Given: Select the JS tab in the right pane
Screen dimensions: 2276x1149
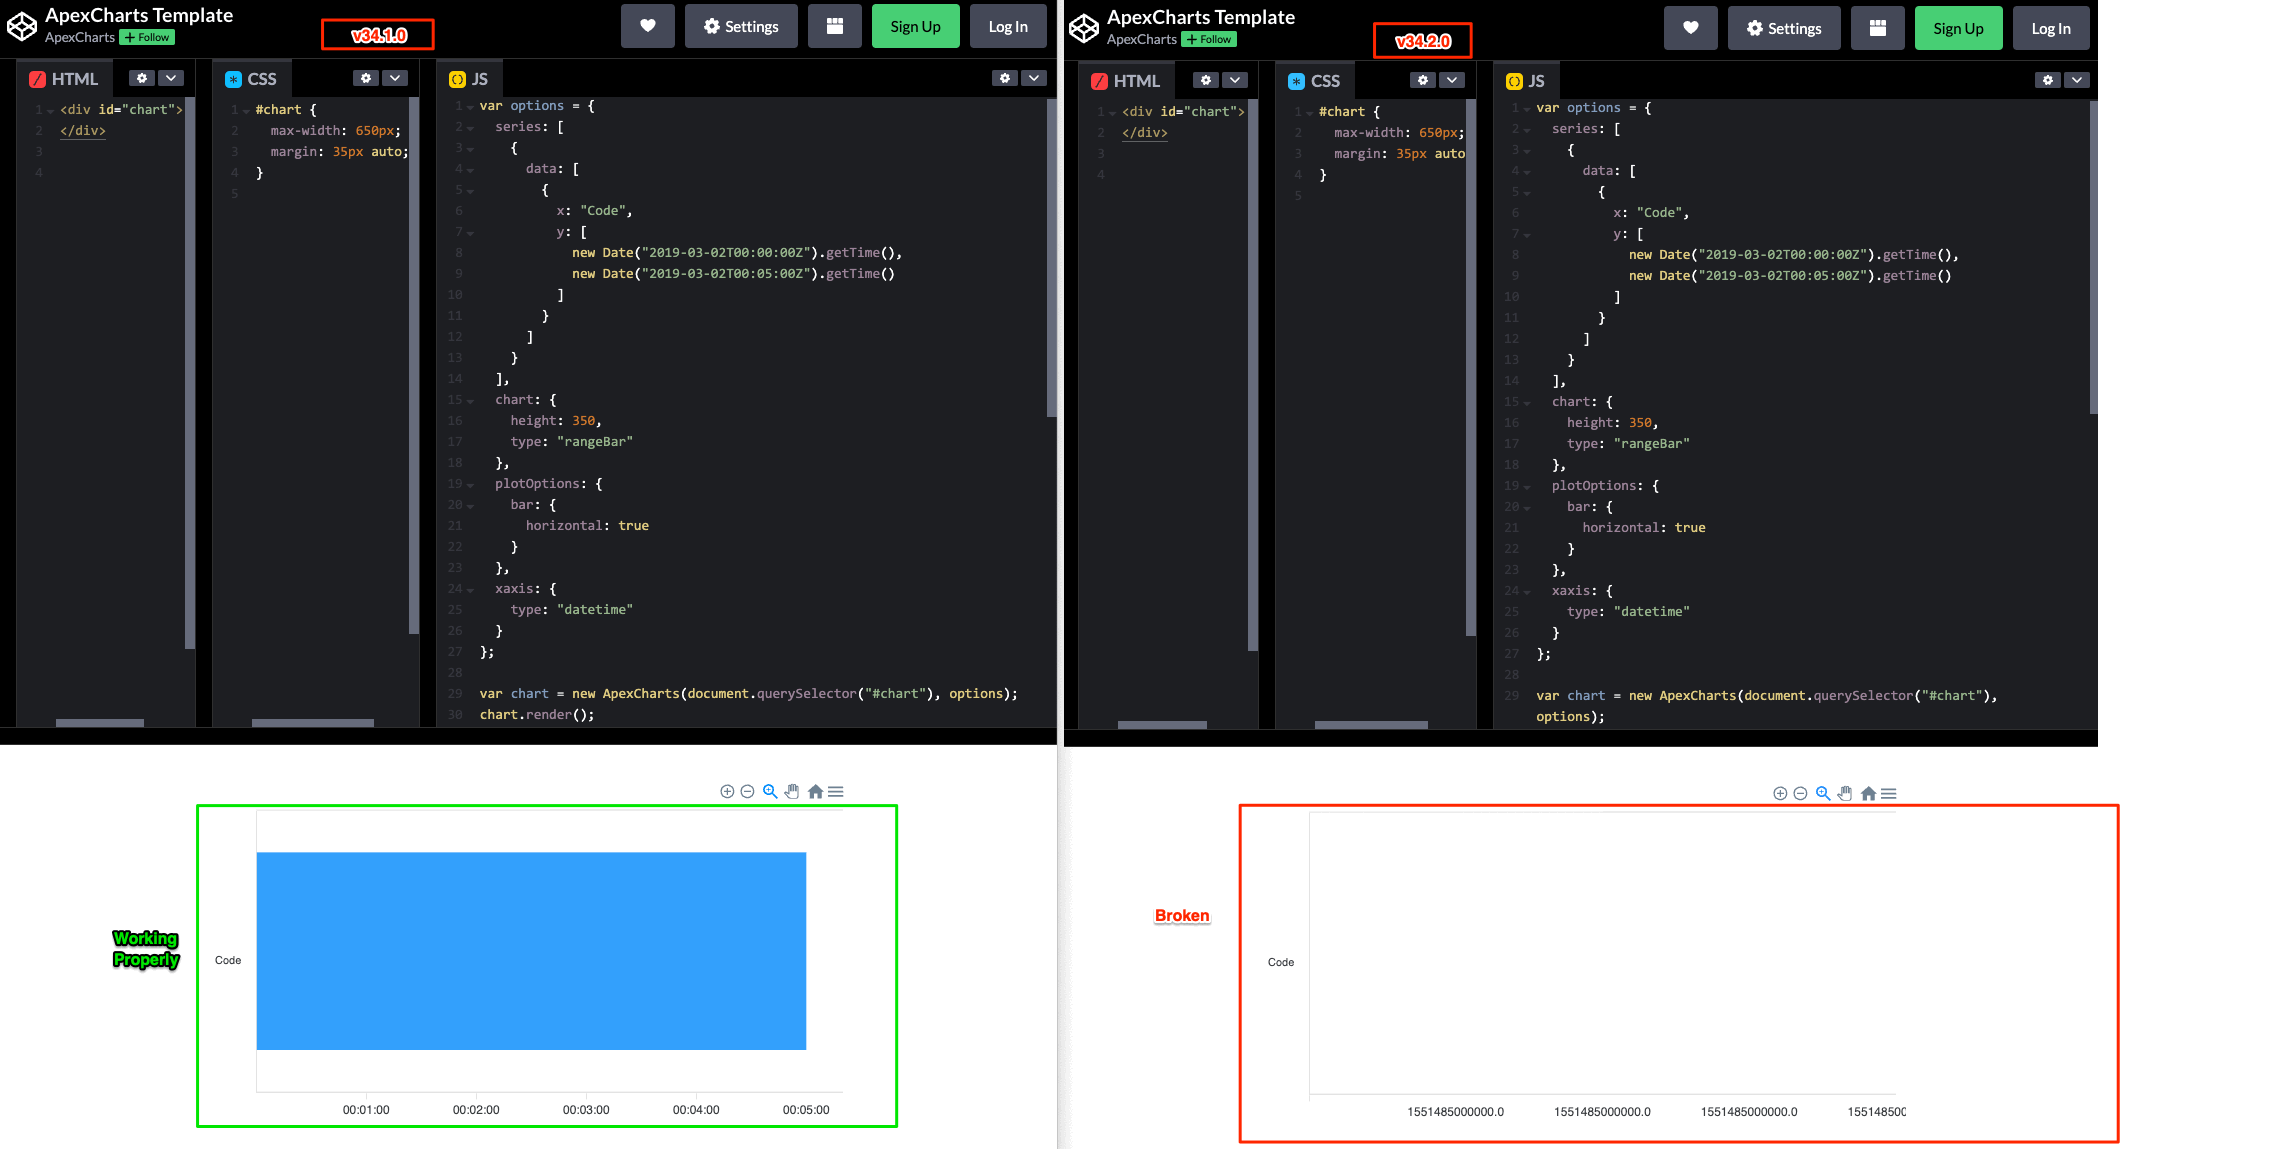Looking at the screenshot, I should [1527, 80].
